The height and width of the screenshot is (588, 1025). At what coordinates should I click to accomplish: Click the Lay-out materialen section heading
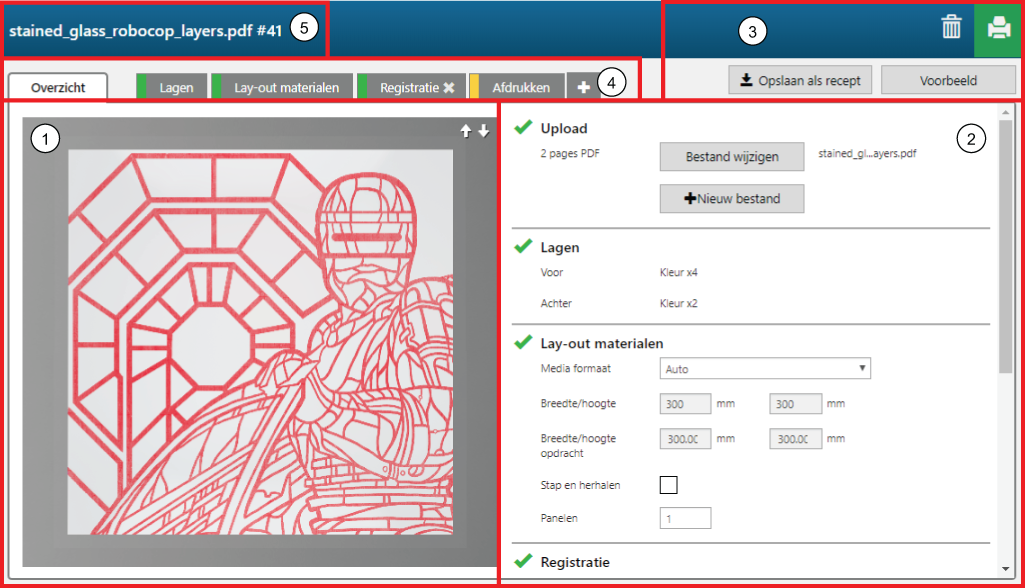click(601, 343)
